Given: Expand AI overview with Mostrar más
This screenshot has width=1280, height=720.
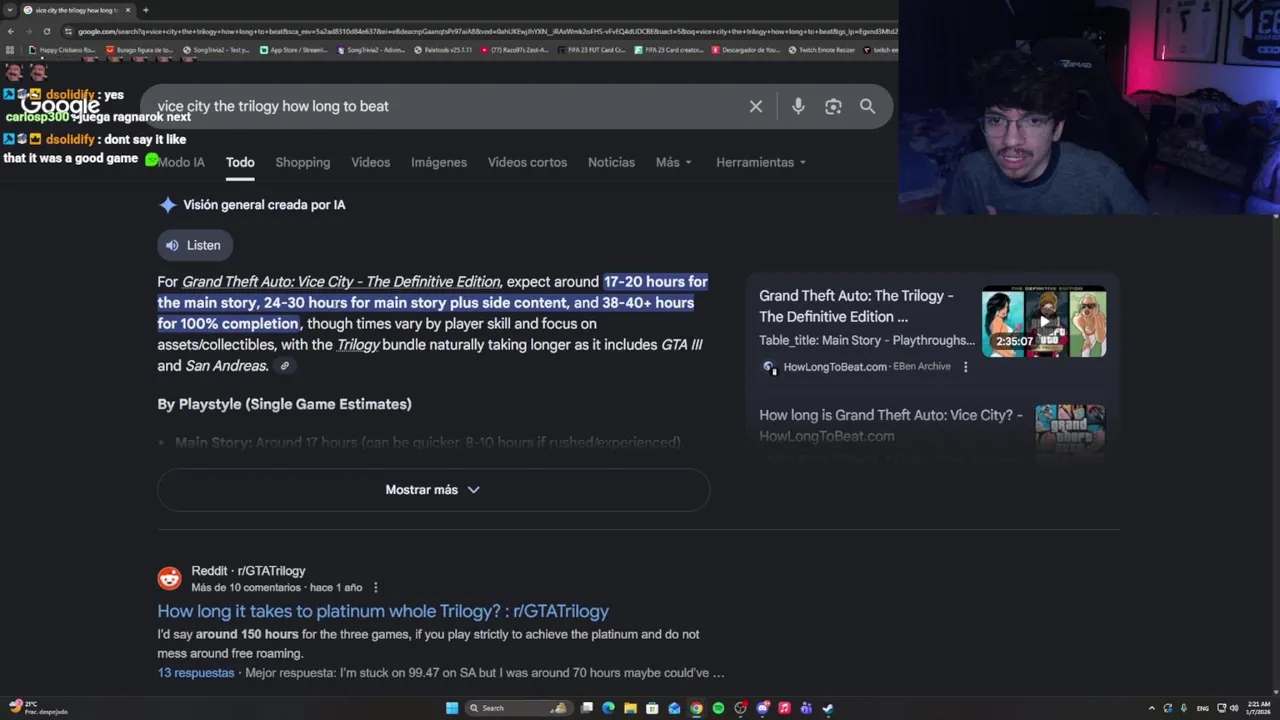Looking at the screenshot, I should click(x=433, y=490).
